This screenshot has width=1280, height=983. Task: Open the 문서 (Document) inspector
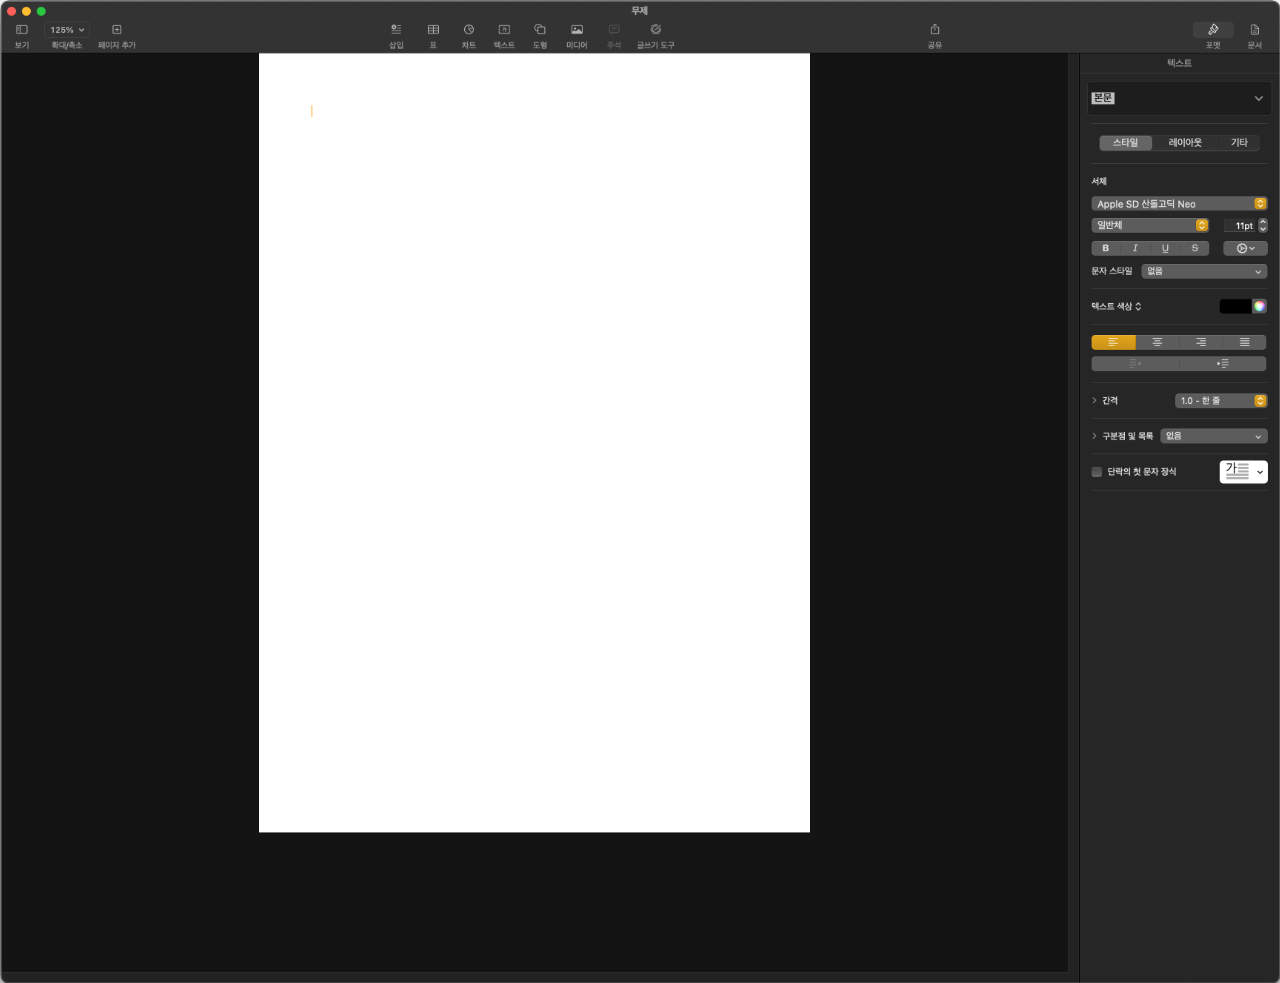(1255, 30)
